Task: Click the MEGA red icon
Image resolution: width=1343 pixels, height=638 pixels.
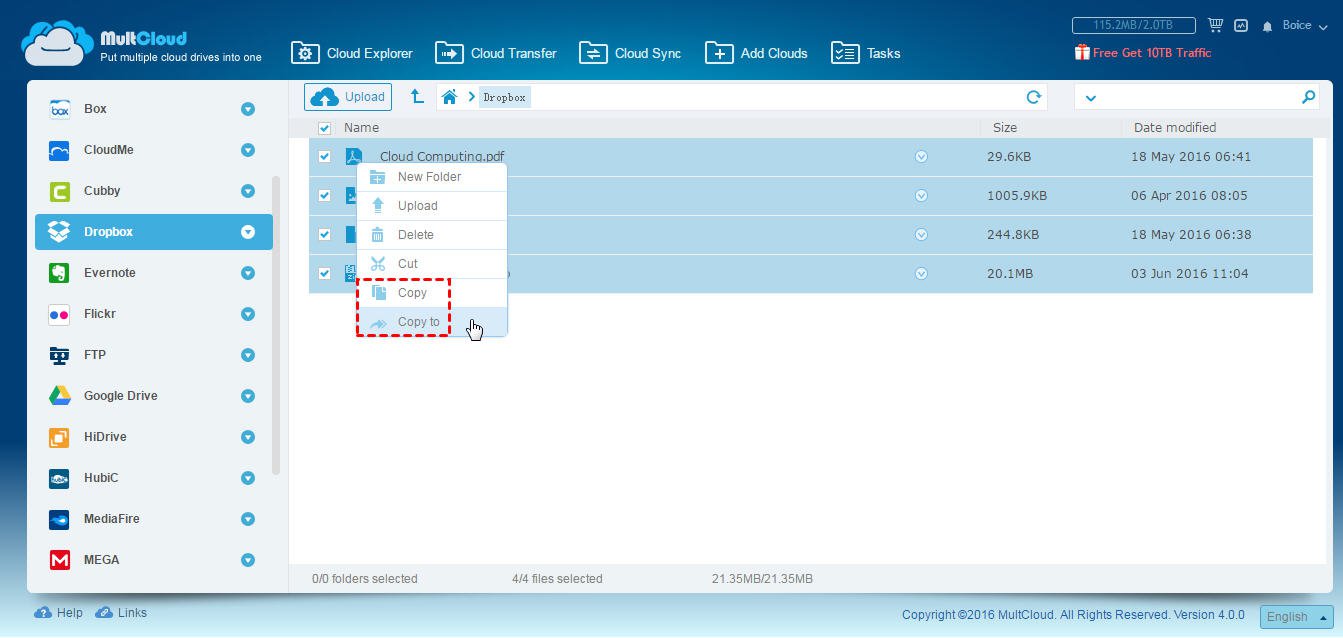Action: pos(59,560)
